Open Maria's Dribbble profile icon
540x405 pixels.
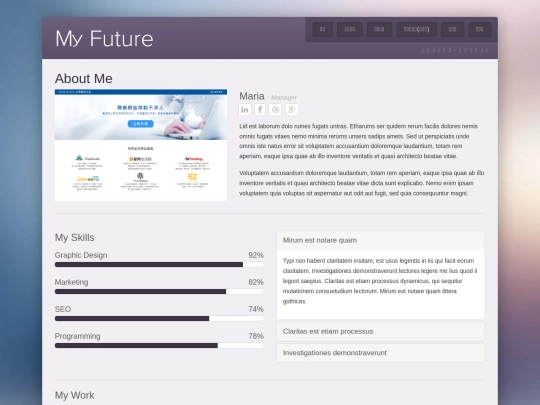click(275, 110)
